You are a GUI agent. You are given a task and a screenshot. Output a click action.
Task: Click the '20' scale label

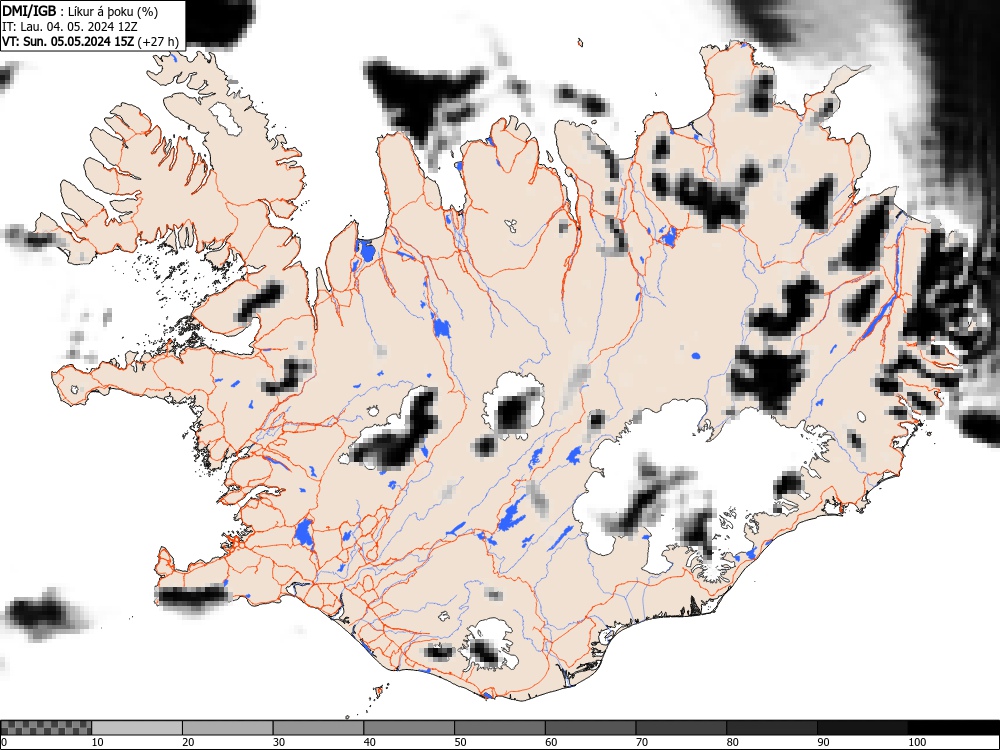coord(188,742)
